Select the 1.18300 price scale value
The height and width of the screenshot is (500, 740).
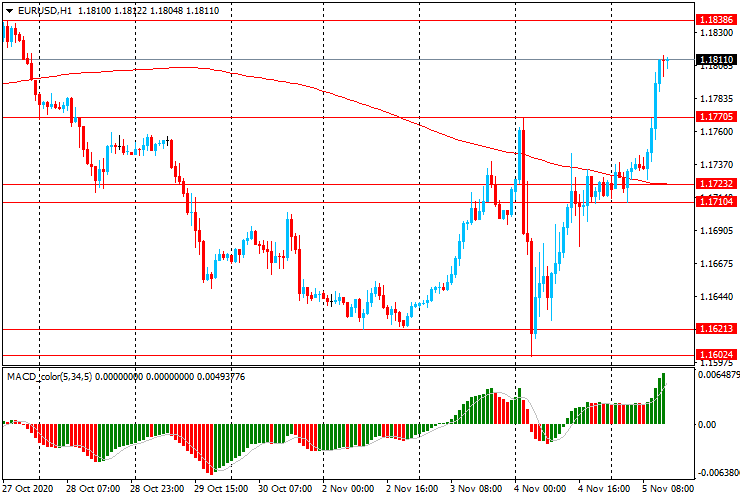coord(717,33)
